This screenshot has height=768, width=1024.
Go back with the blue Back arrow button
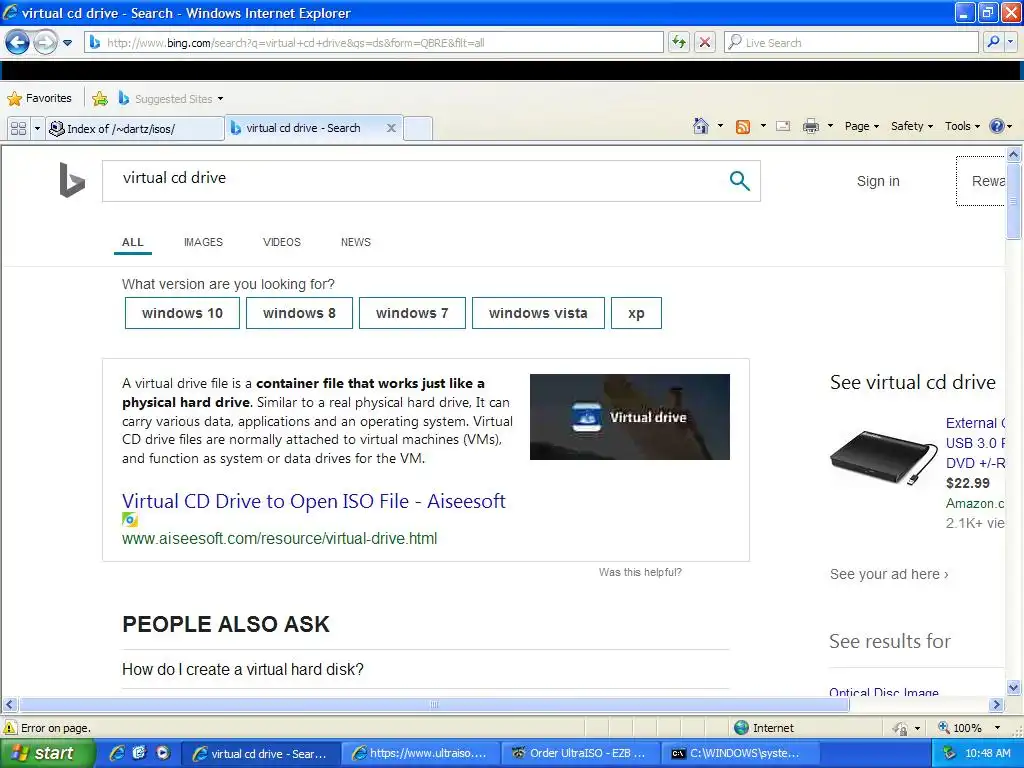[17, 43]
